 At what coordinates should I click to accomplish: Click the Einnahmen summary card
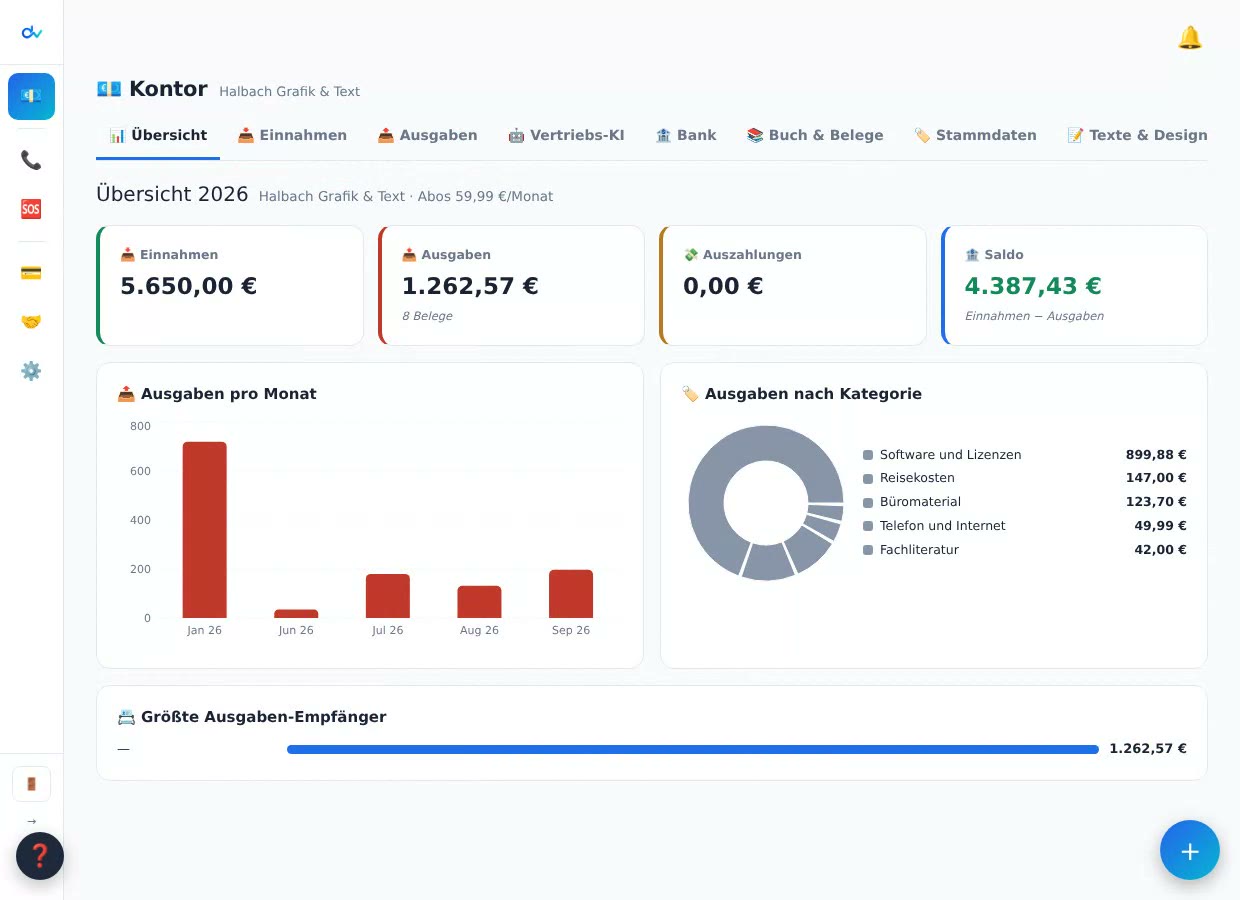point(230,286)
